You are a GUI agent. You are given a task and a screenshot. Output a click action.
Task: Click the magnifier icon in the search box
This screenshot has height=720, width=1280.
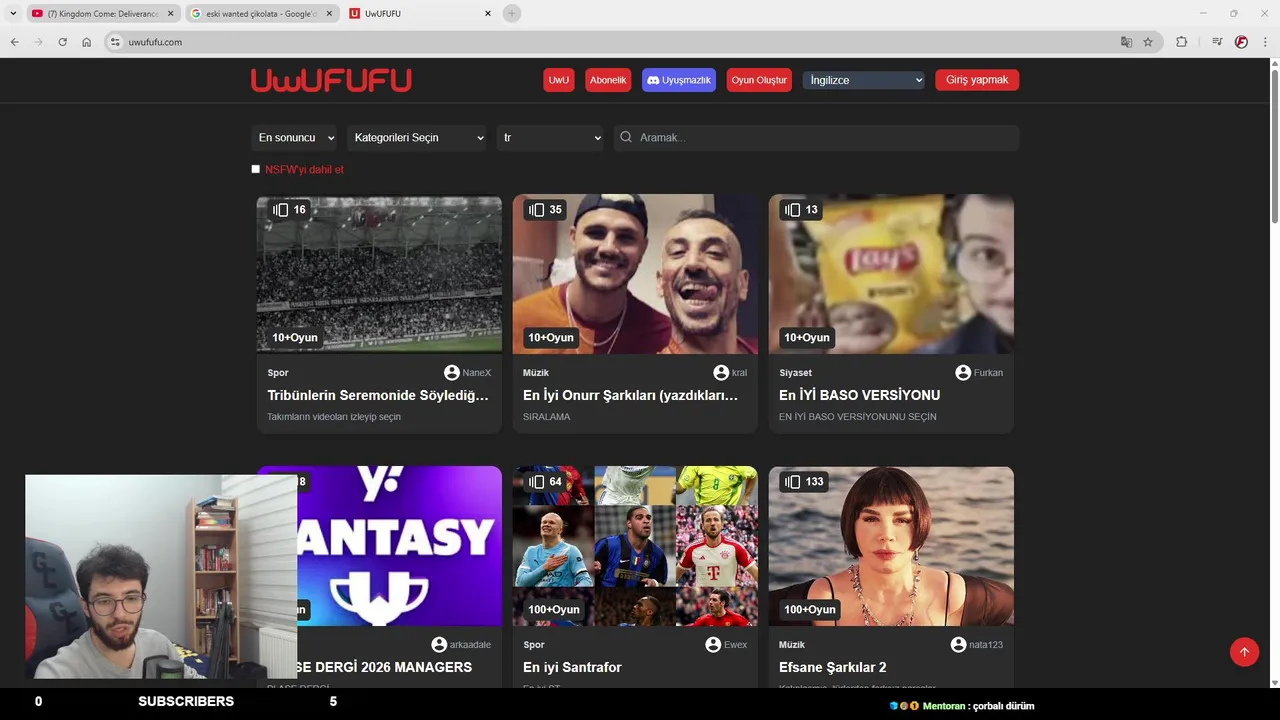pos(627,137)
